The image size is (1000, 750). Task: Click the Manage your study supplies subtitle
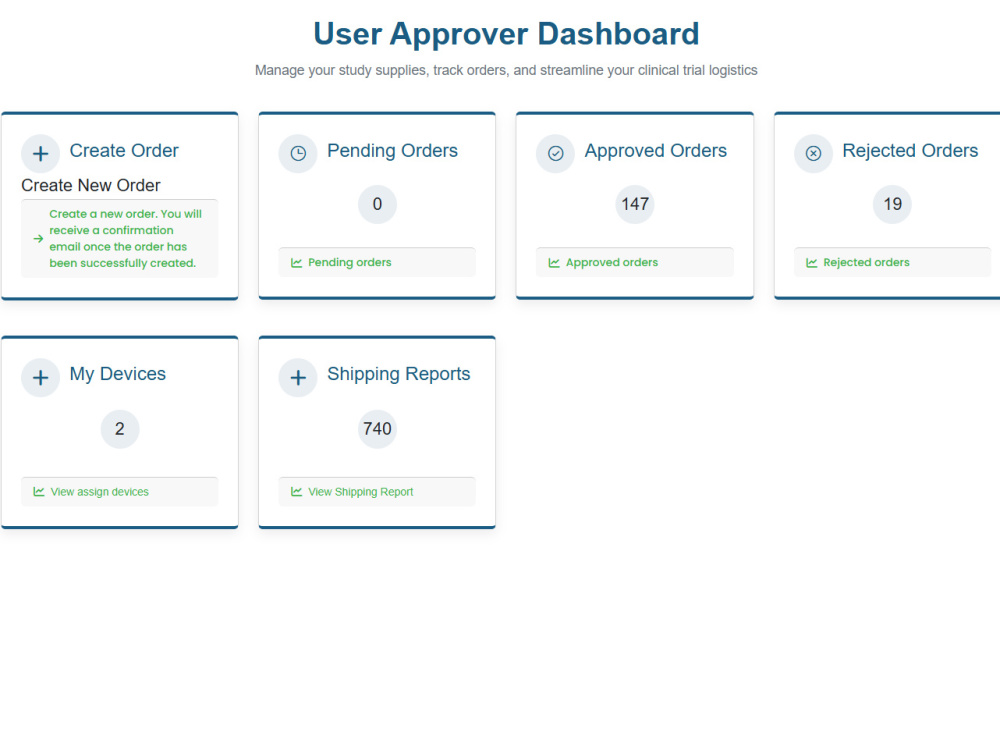(506, 70)
